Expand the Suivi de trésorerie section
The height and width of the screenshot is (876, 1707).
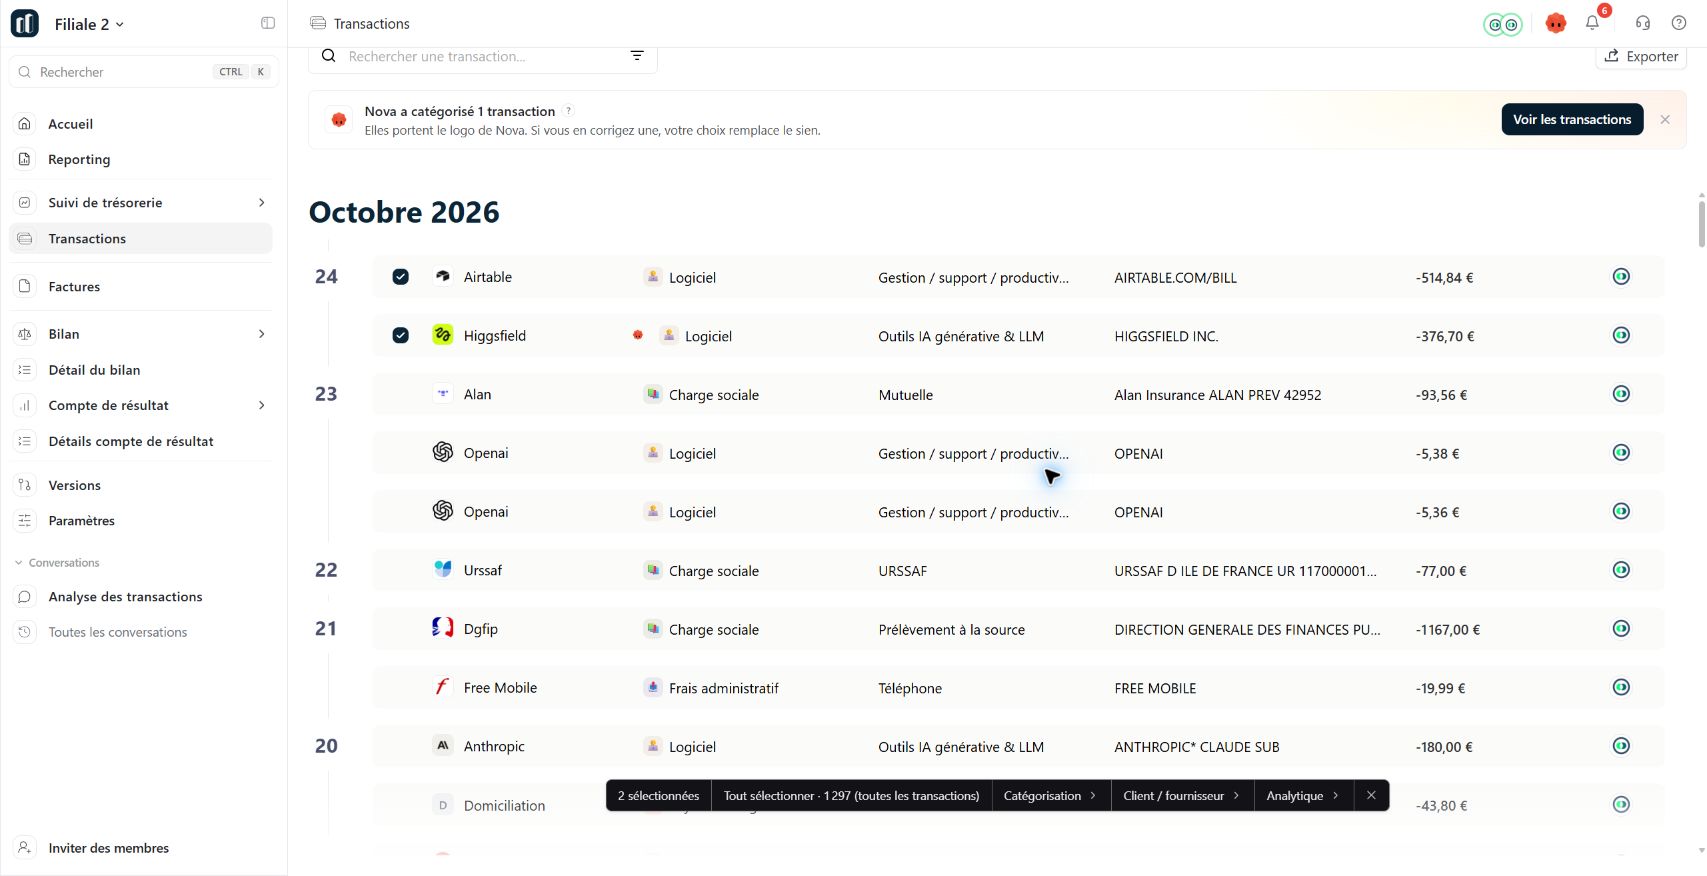(262, 202)
